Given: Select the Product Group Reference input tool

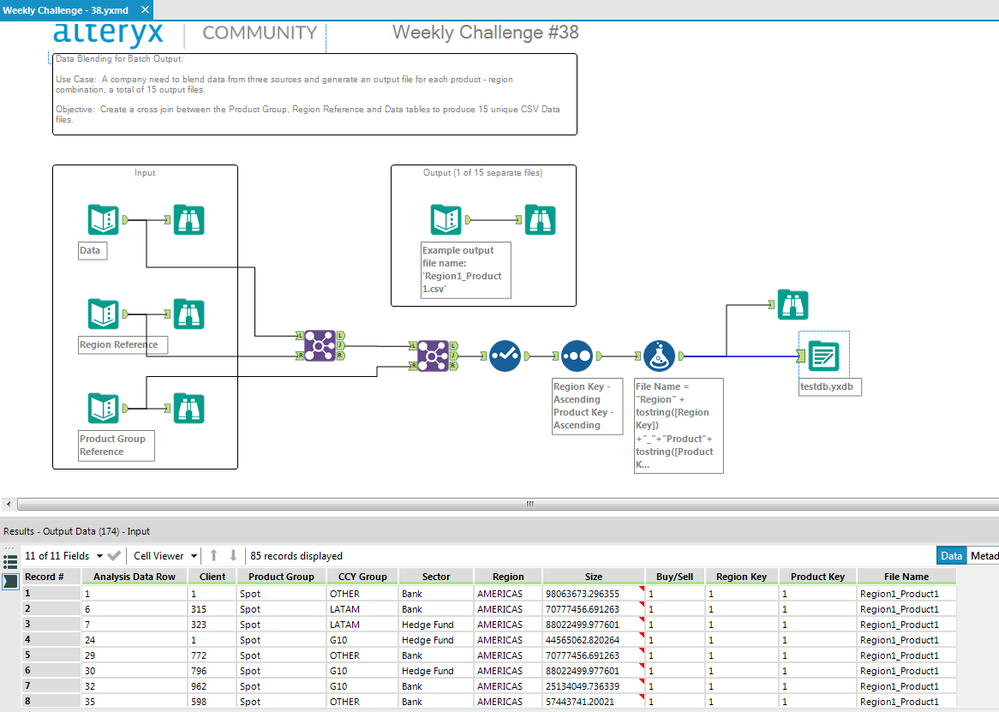Looking at the screenshot, I should (103, 408).
